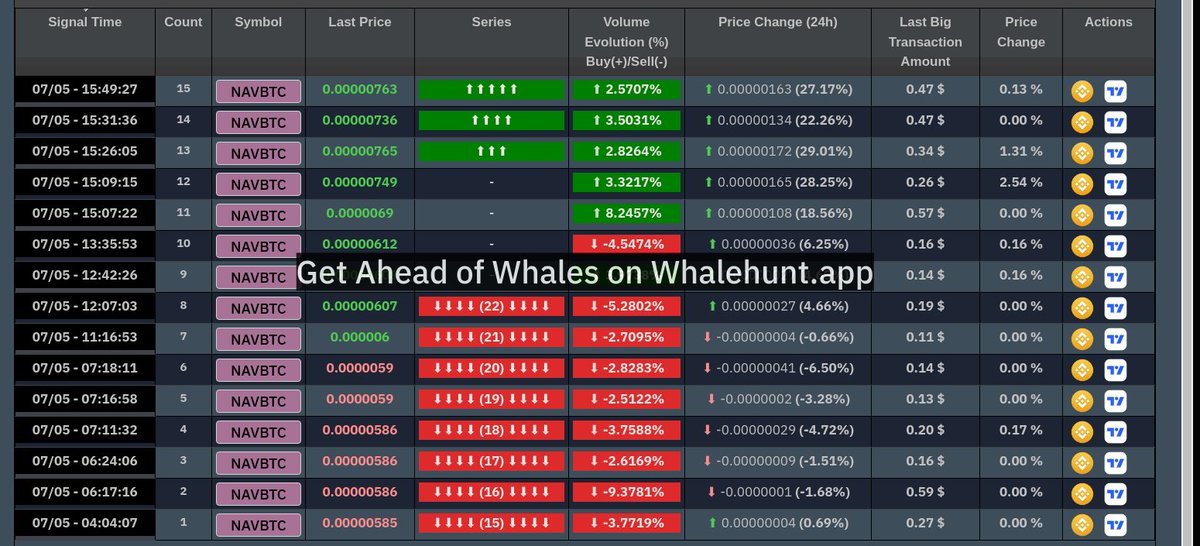
Task: Click price change value 2.54 %
Action: (1021, 183)
